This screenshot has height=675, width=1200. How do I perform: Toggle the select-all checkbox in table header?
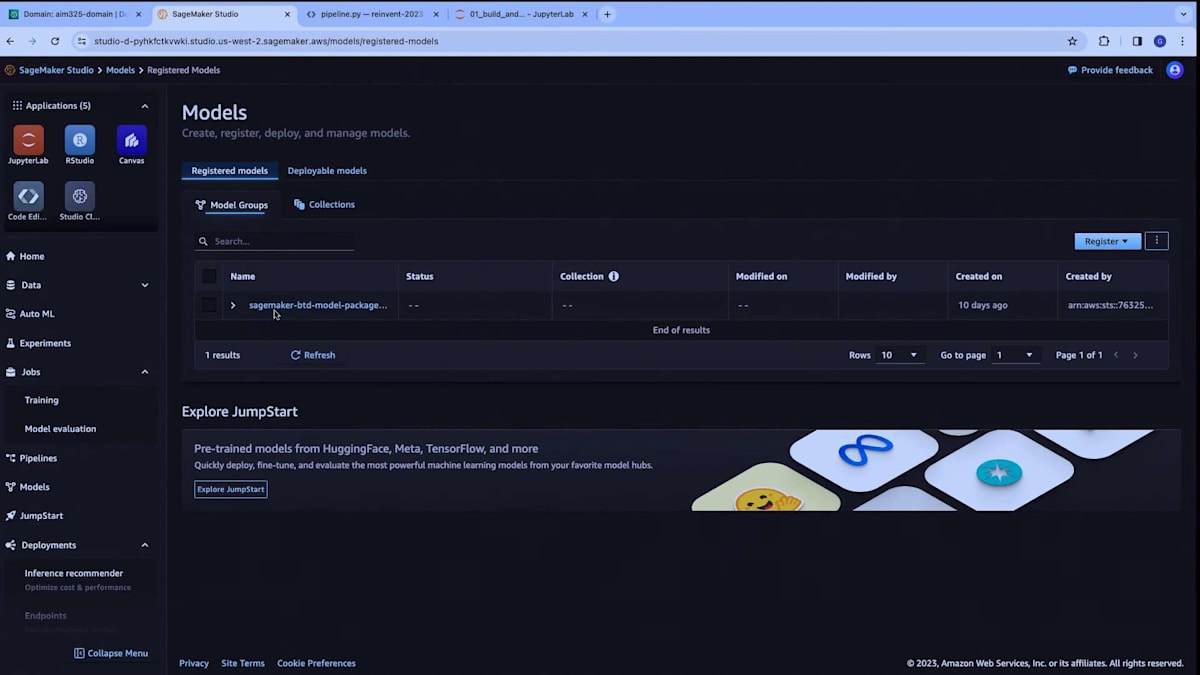tap(209, 276)
